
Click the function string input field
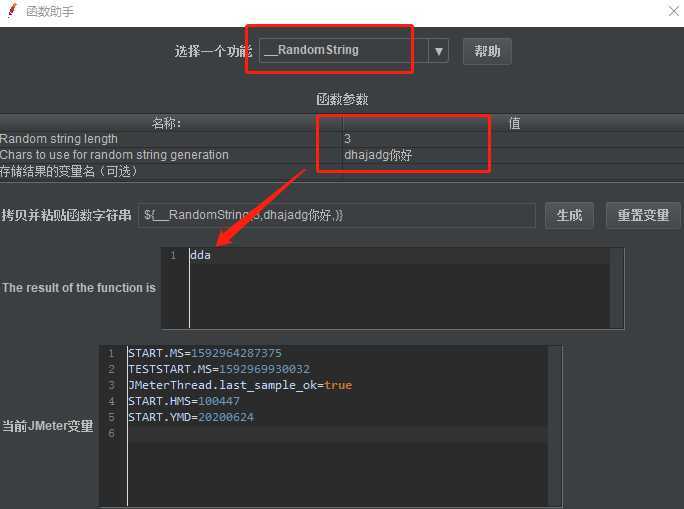336,215
